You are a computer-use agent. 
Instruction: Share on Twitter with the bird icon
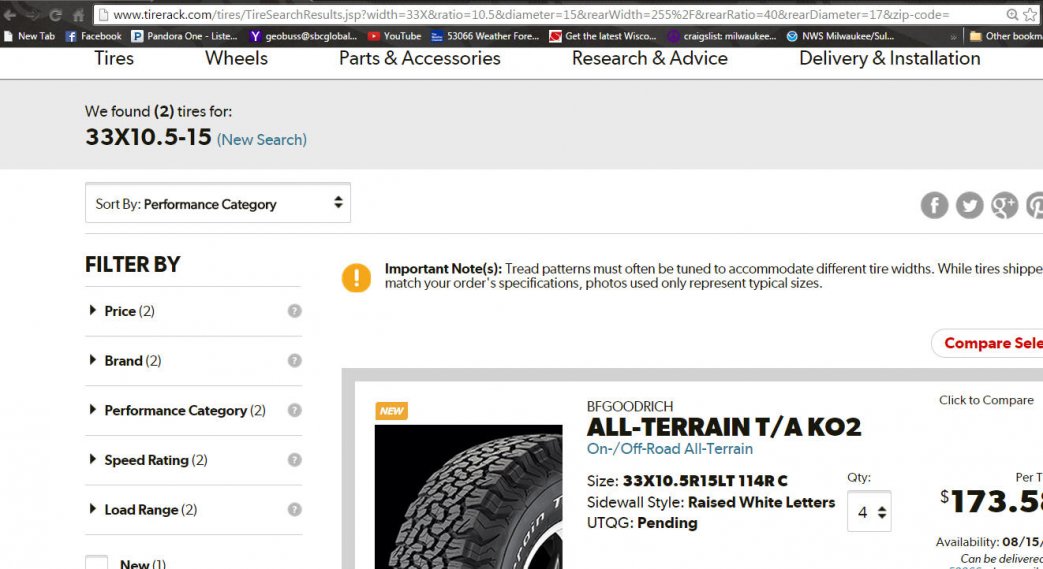969,205
